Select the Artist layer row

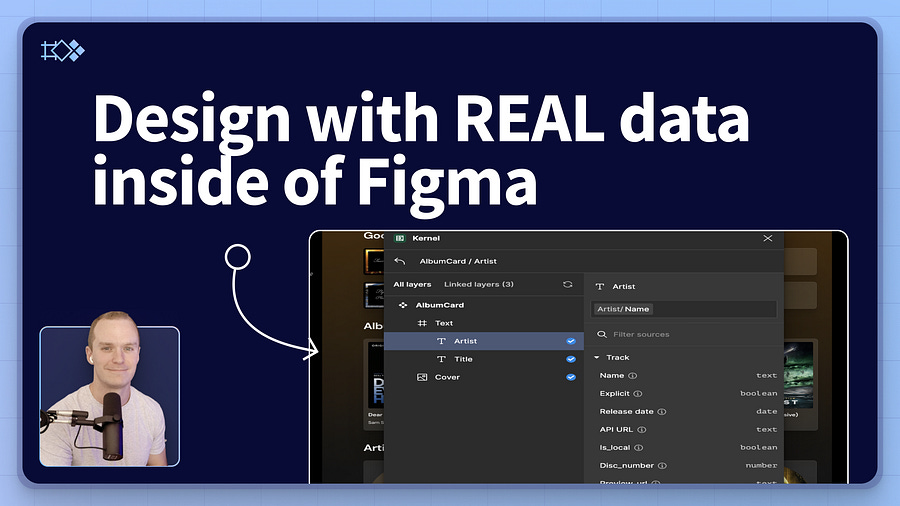pyautogui.click(x=484, y=341)
